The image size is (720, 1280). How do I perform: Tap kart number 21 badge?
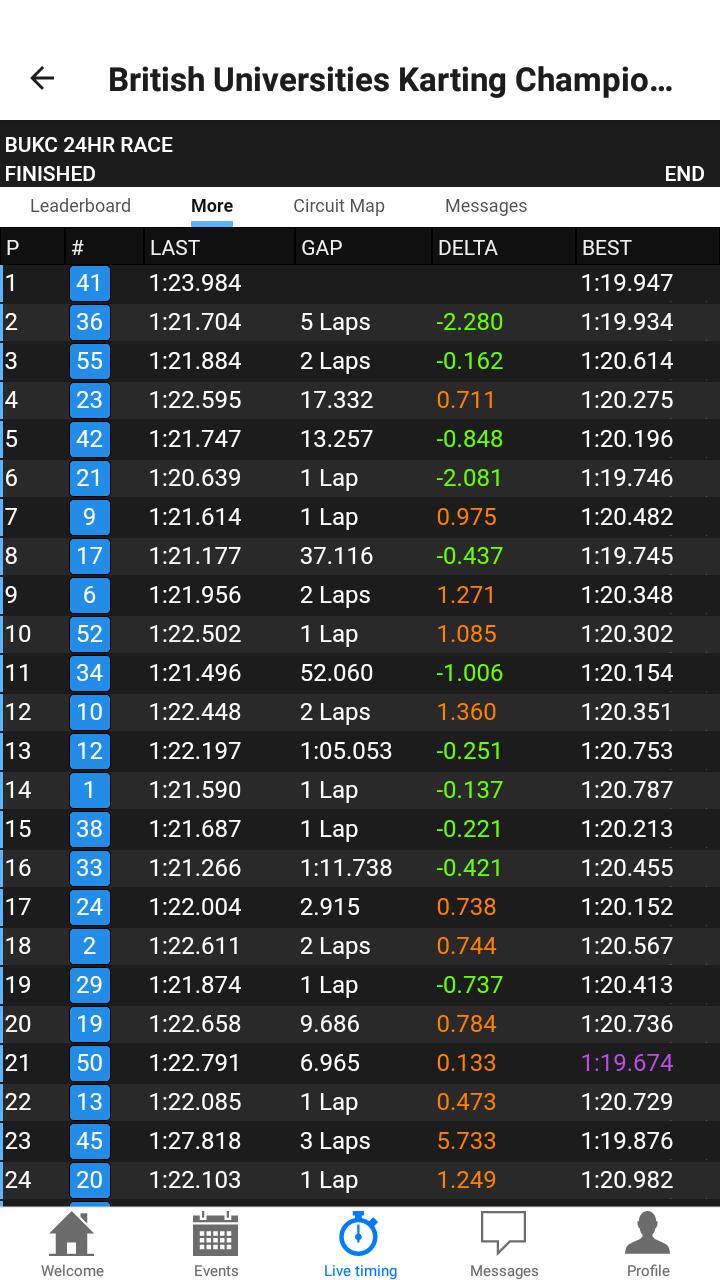(90, 478)
